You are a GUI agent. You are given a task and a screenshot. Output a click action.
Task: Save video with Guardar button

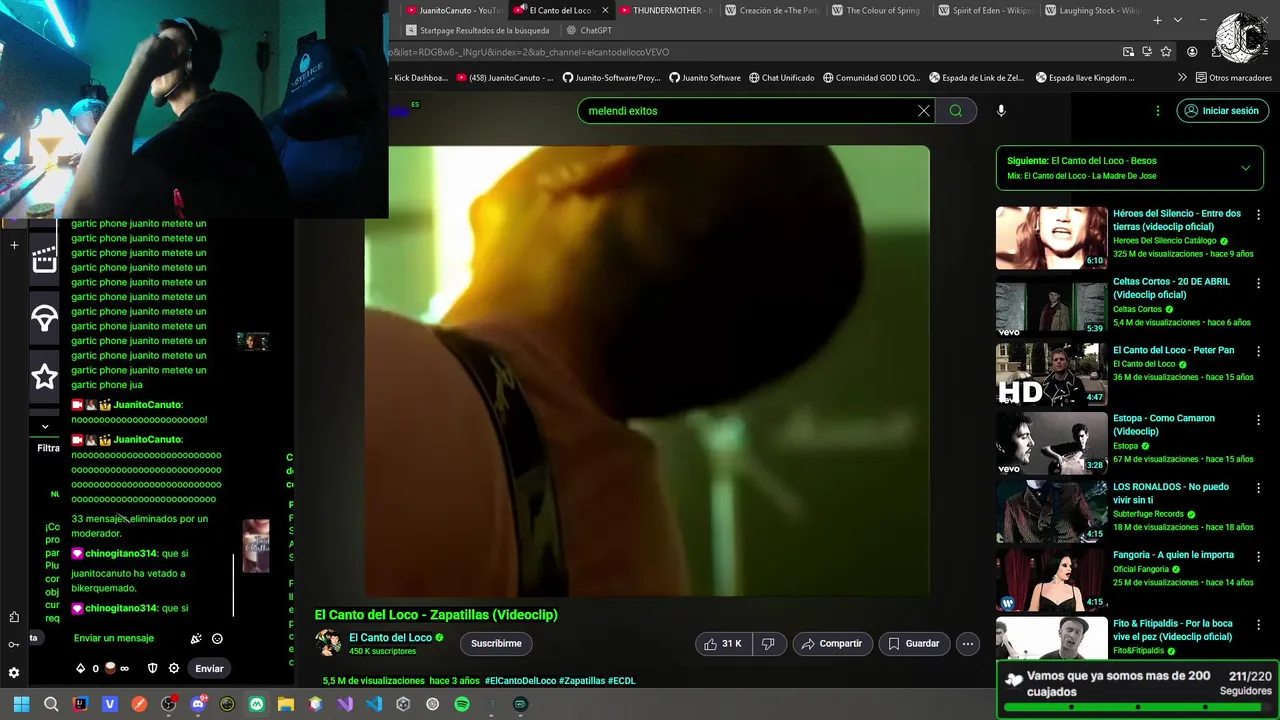pos(914,644)
